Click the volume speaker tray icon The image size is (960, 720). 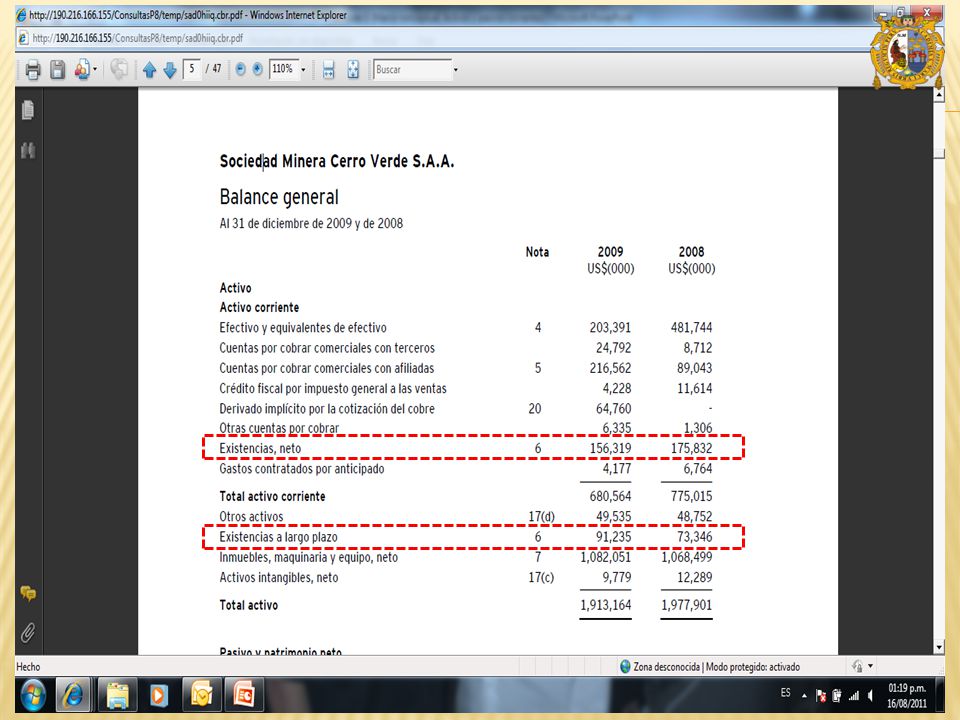(x=870, y=696)
